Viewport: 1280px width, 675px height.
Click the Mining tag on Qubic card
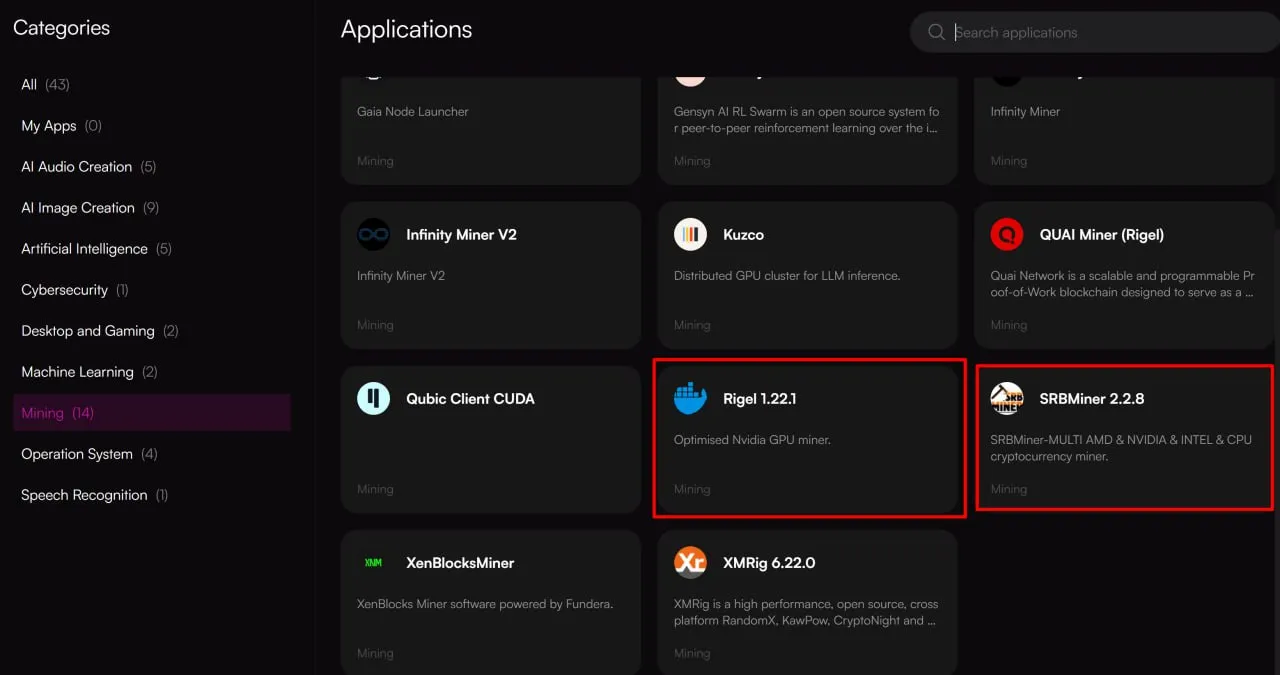pos(375,489)
